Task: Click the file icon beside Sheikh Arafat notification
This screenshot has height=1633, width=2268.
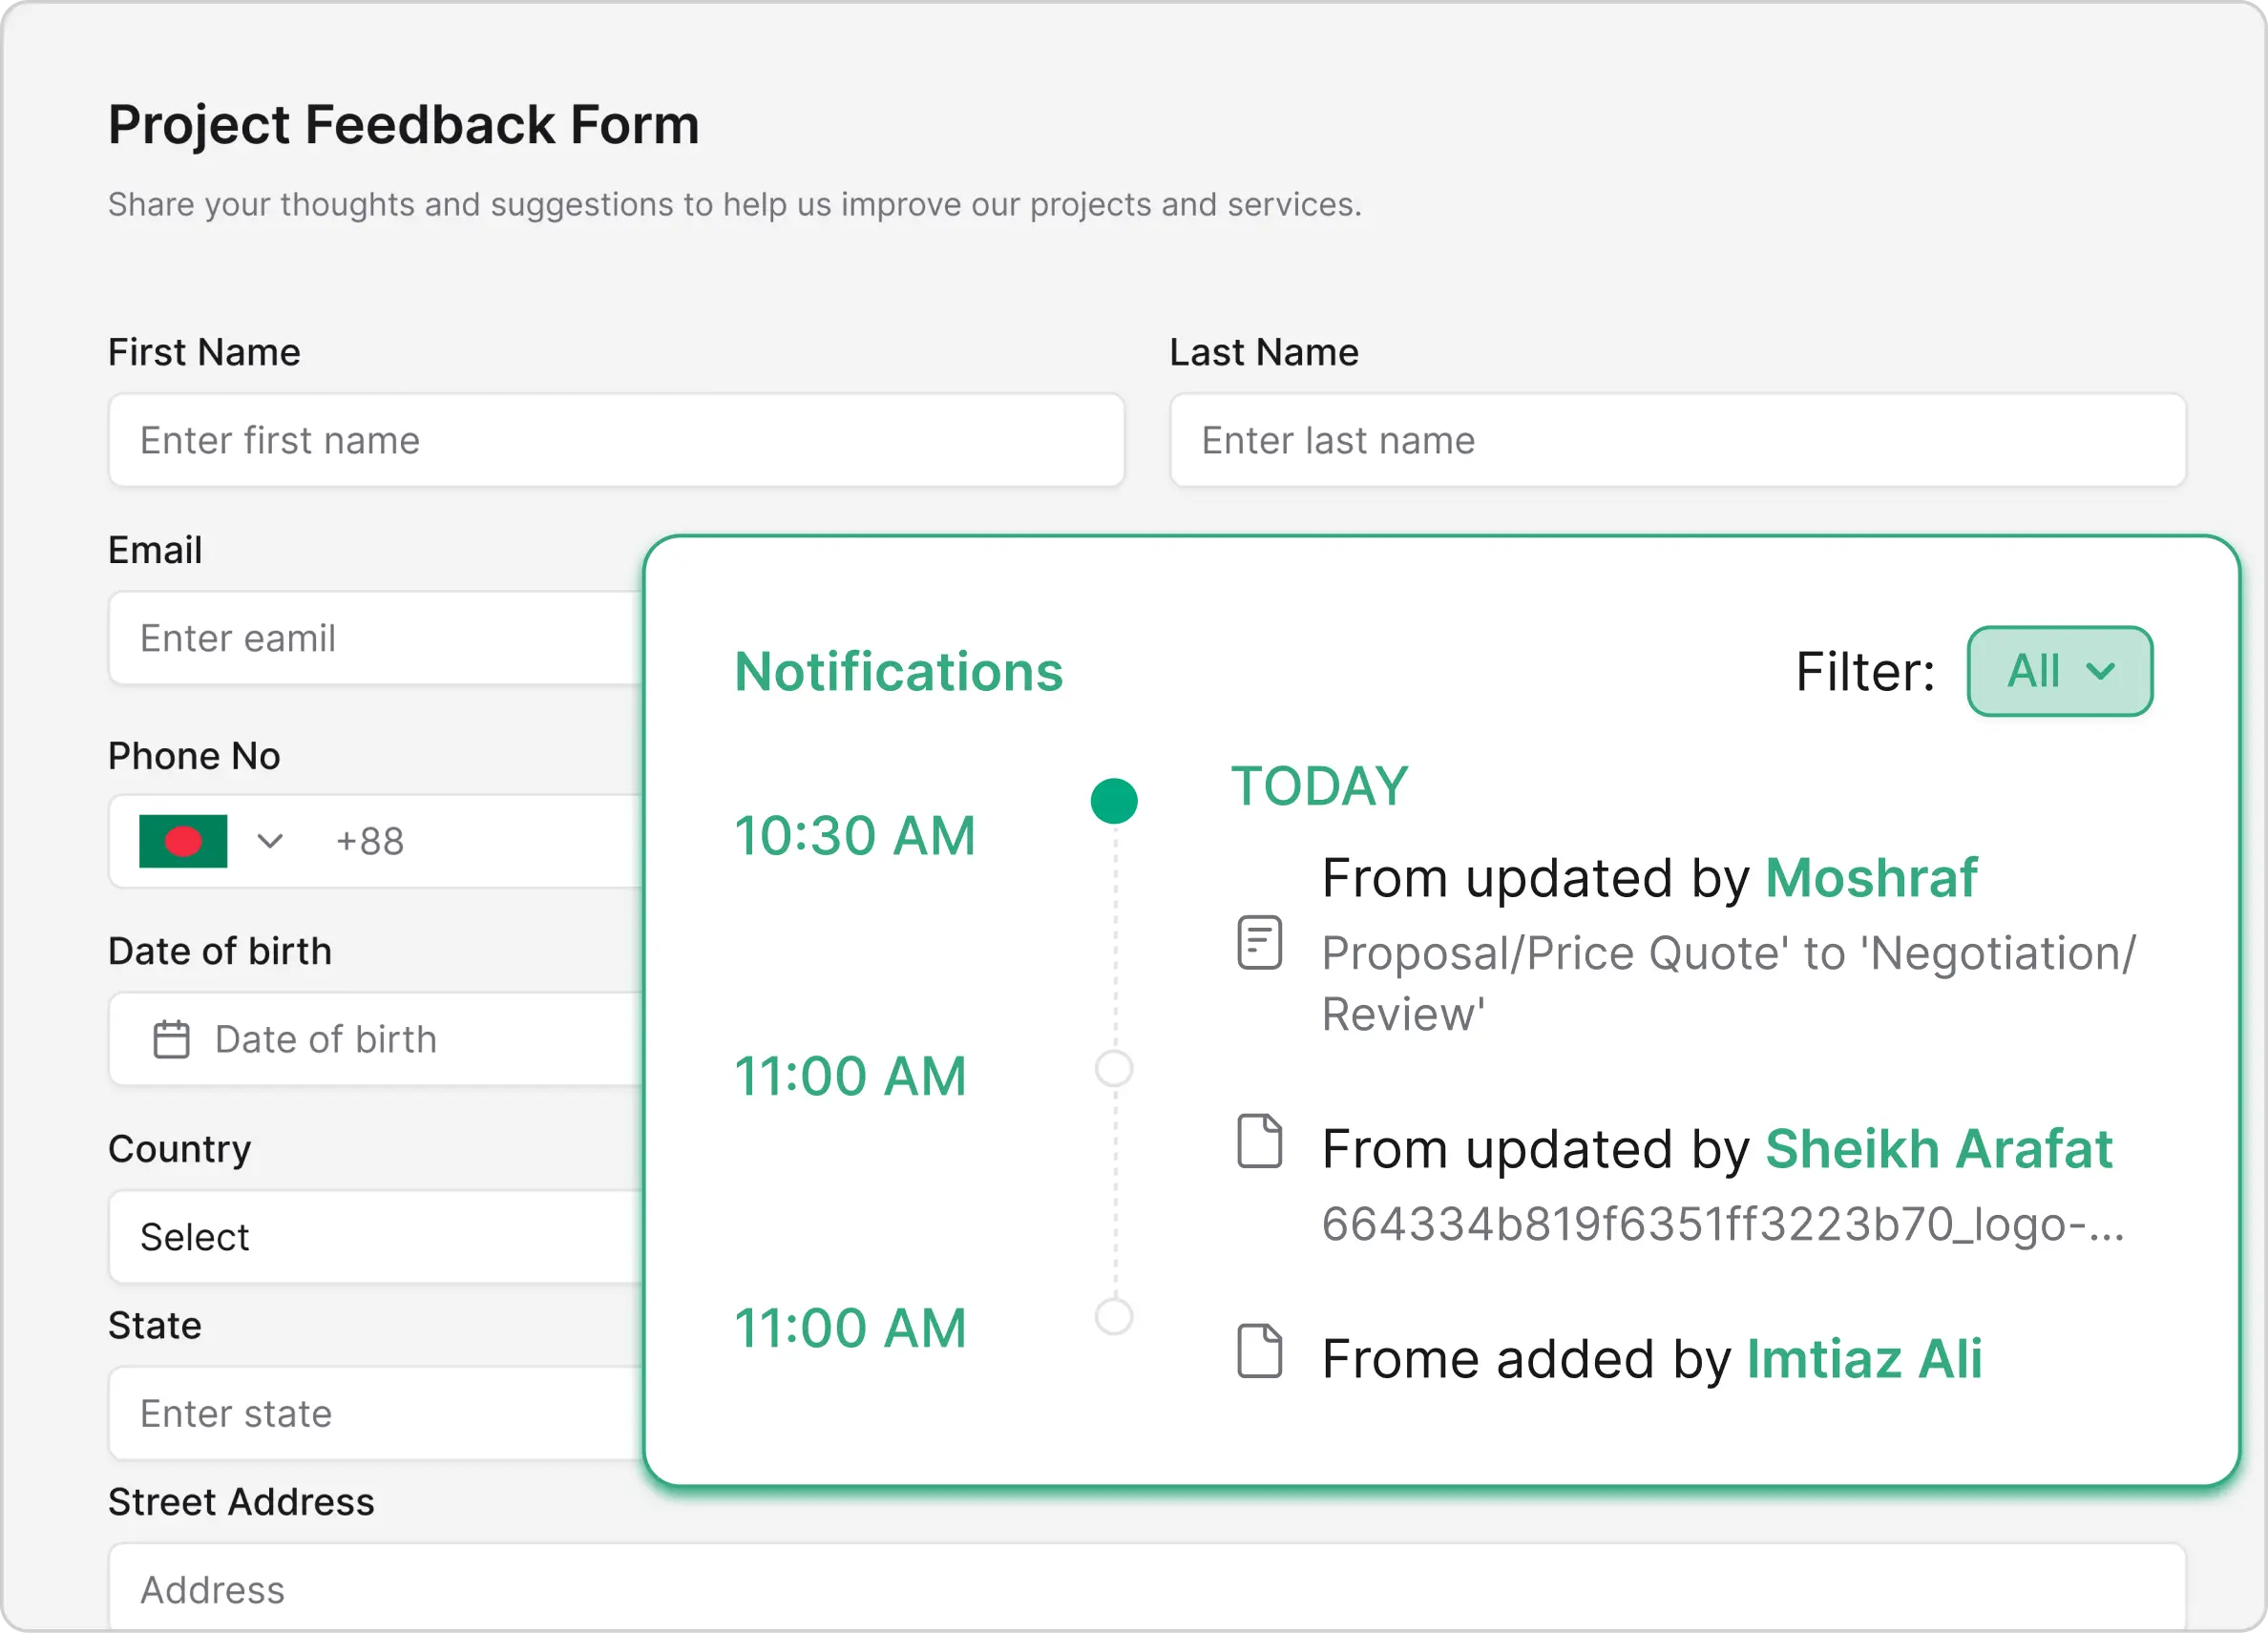Action: pos(1259,1140)
